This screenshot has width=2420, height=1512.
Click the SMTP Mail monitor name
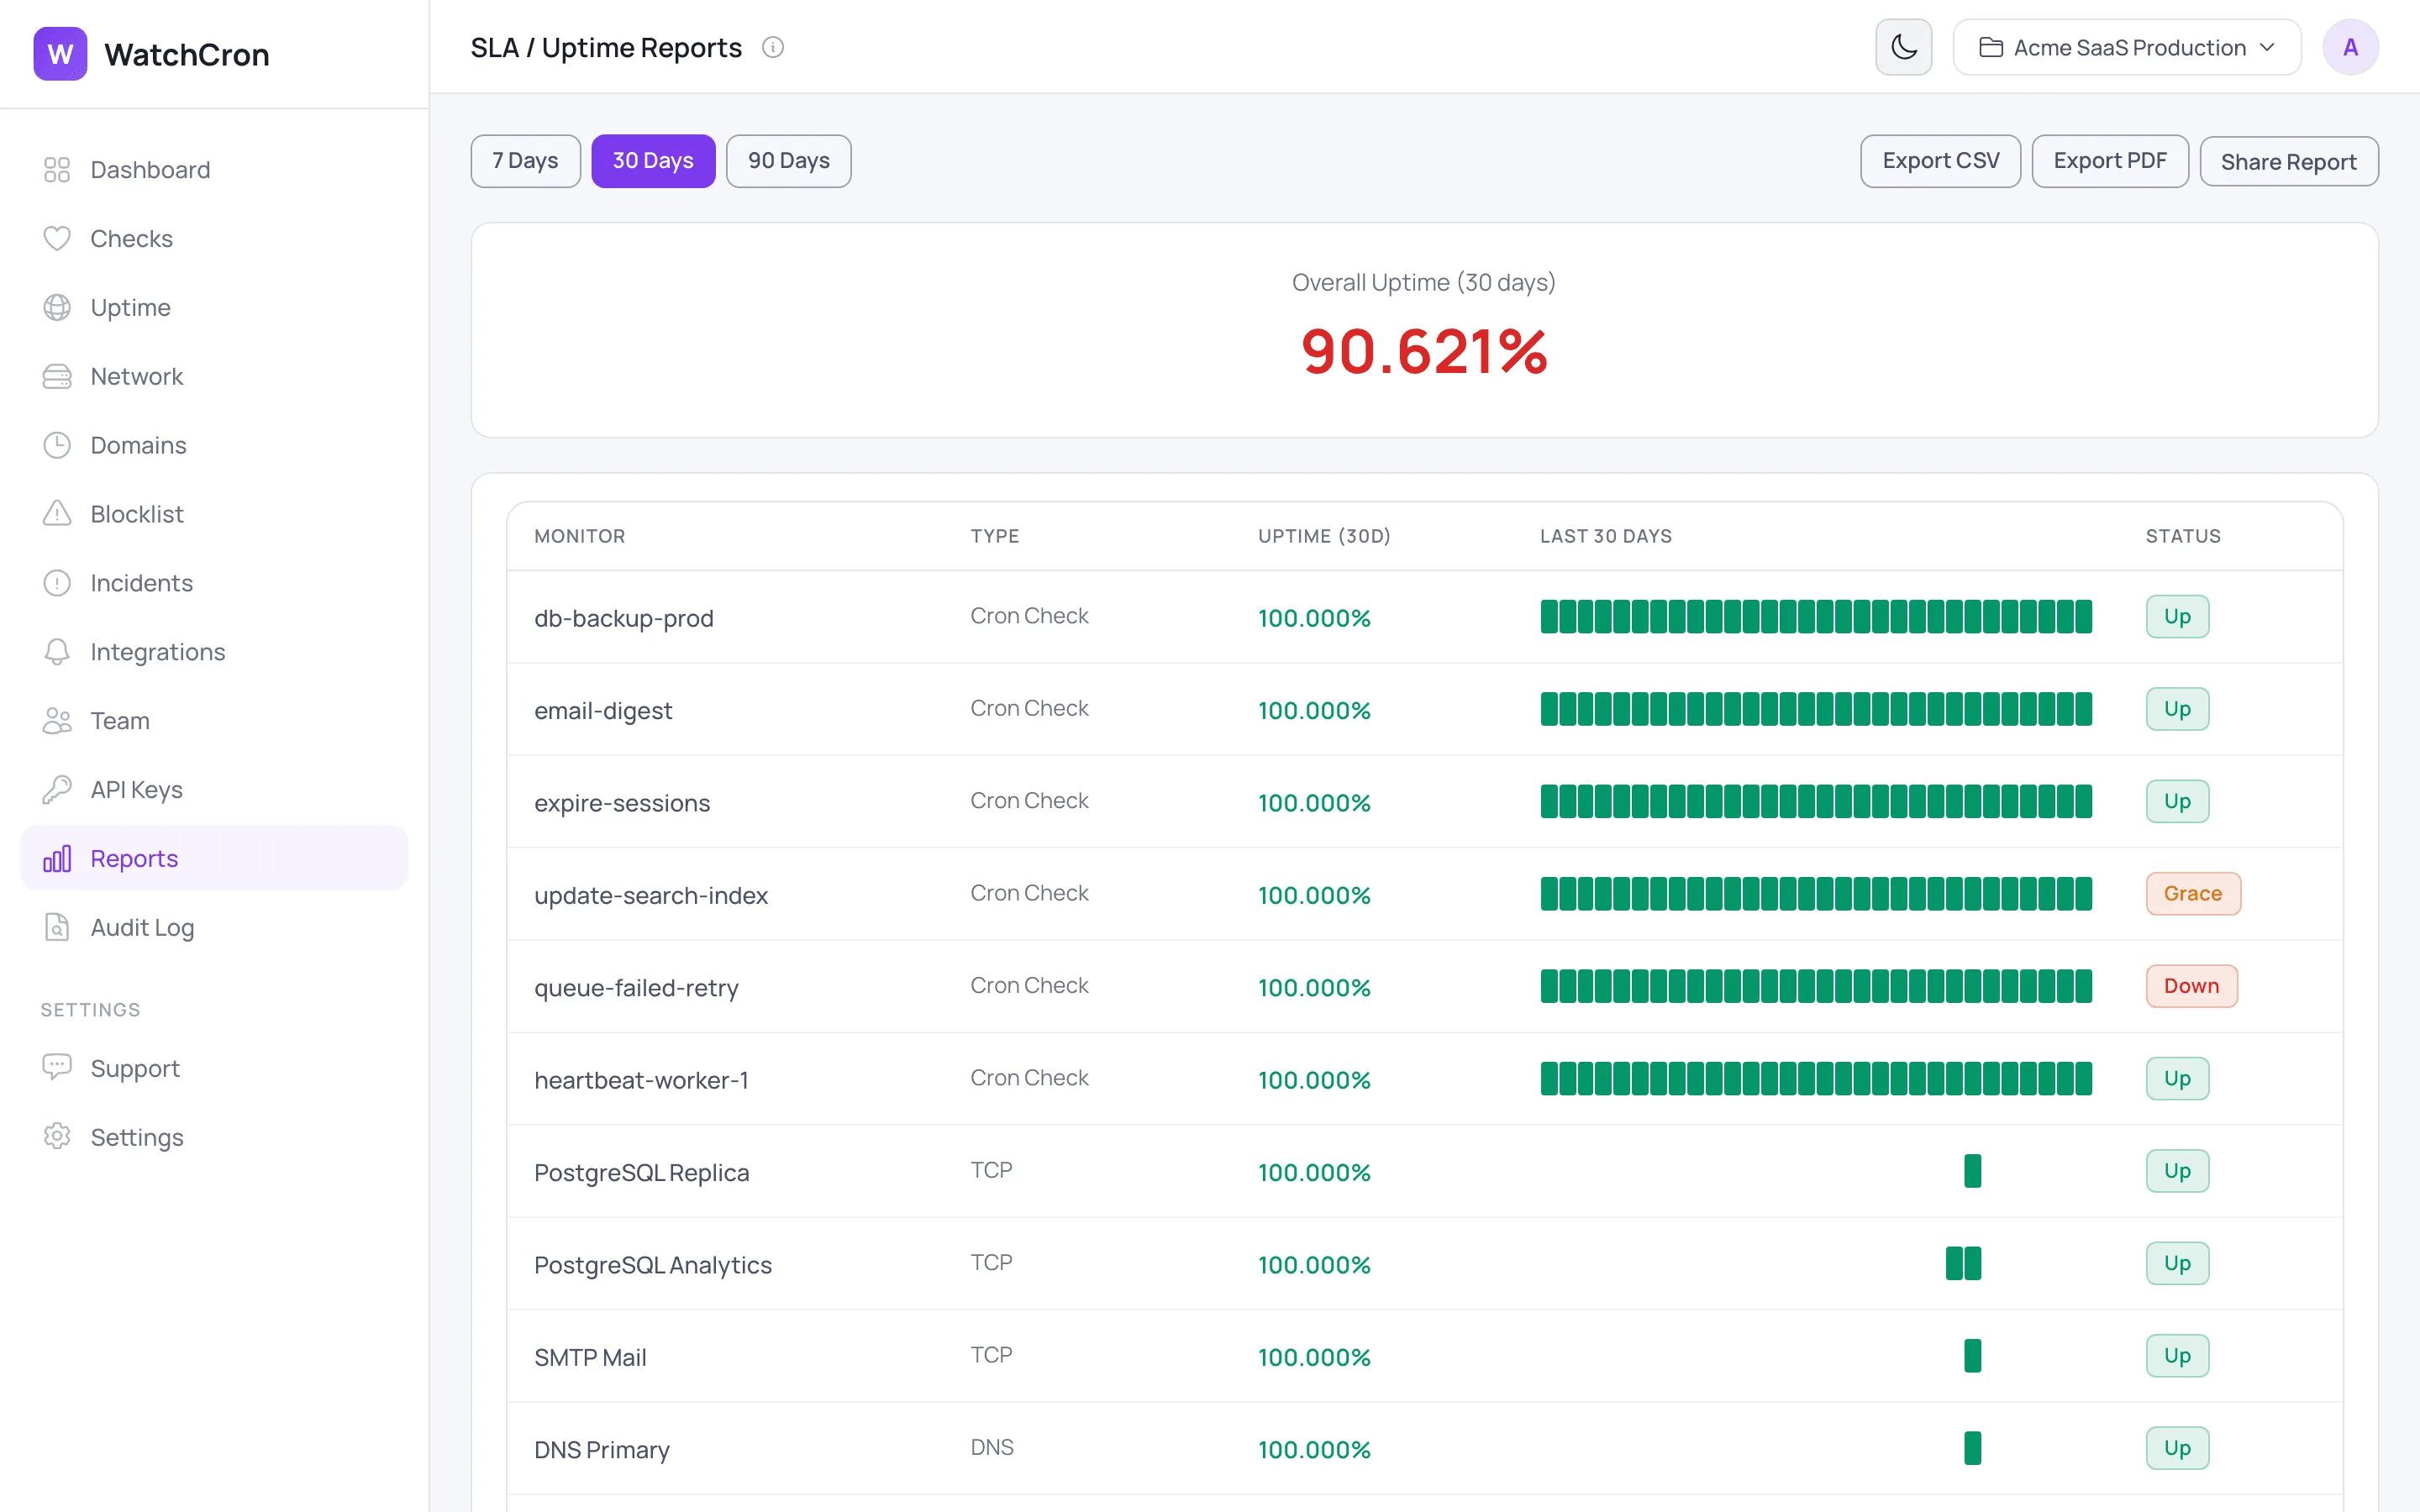click(590, 1357)
